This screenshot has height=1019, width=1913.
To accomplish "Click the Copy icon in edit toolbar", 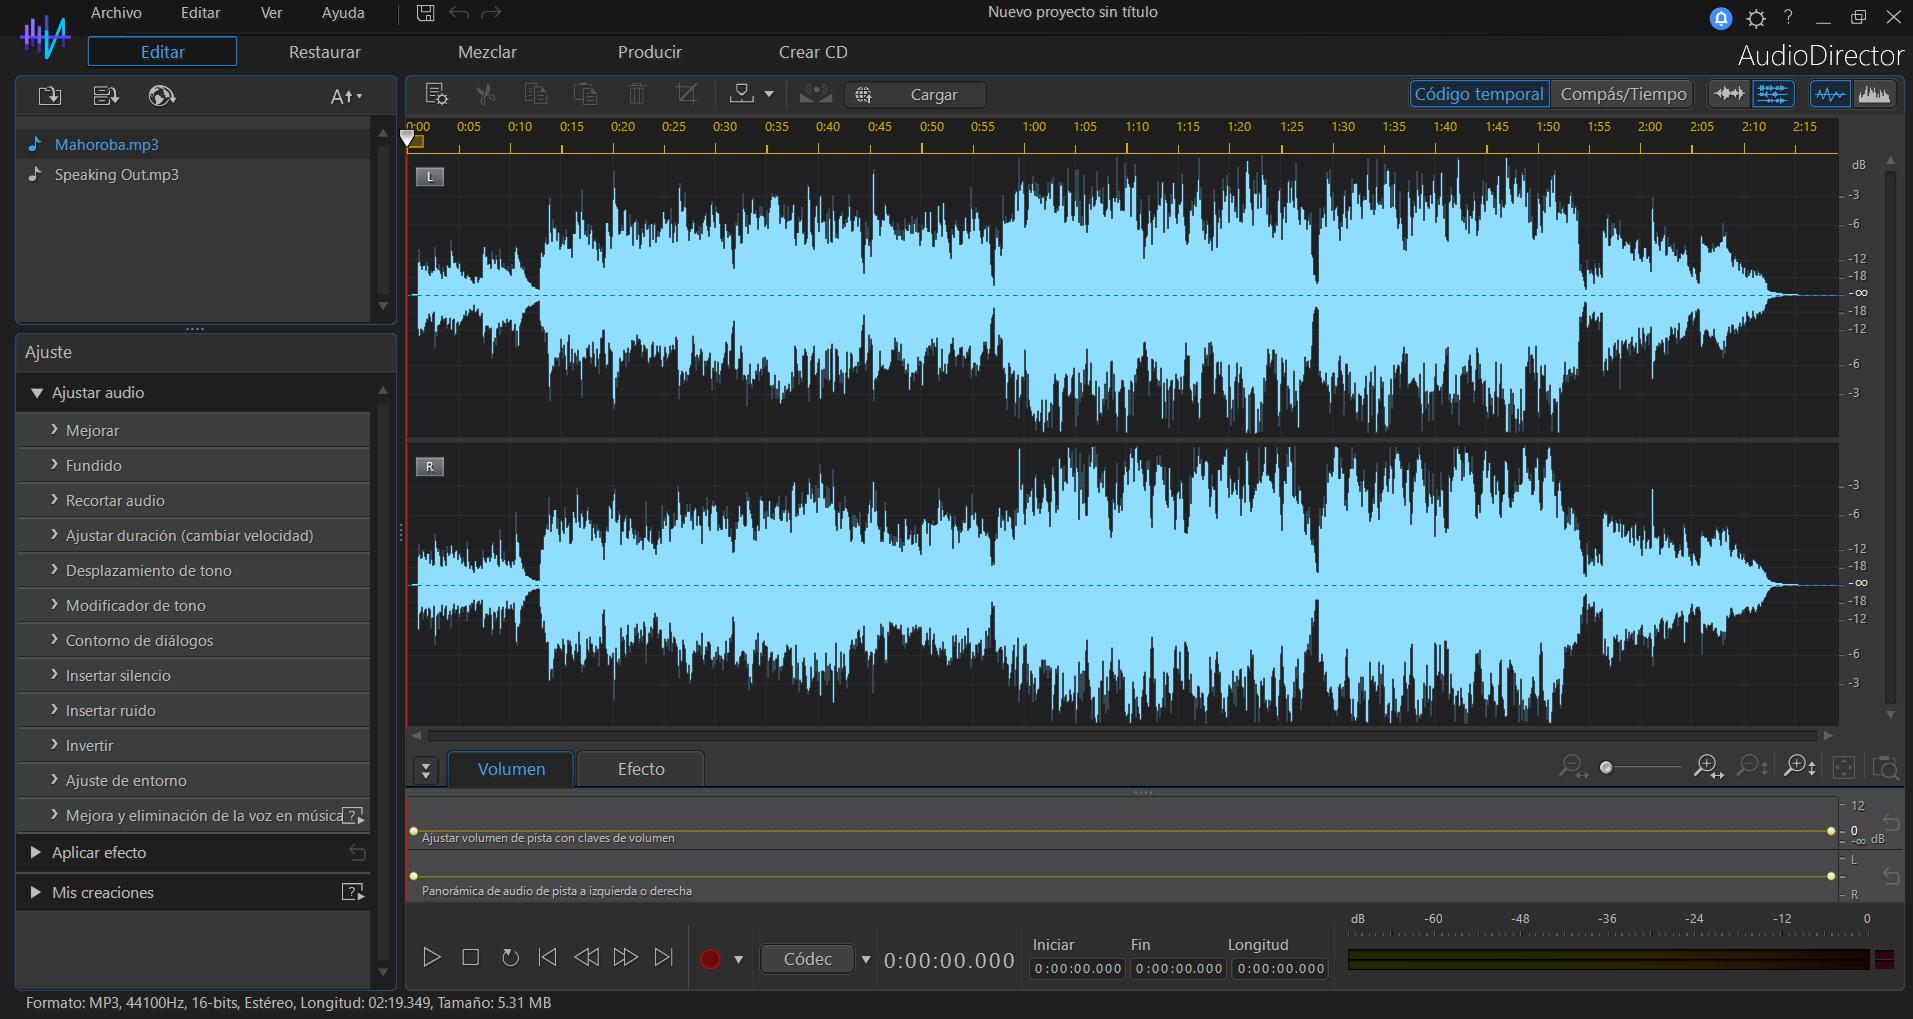I will (x=536, y=94).
